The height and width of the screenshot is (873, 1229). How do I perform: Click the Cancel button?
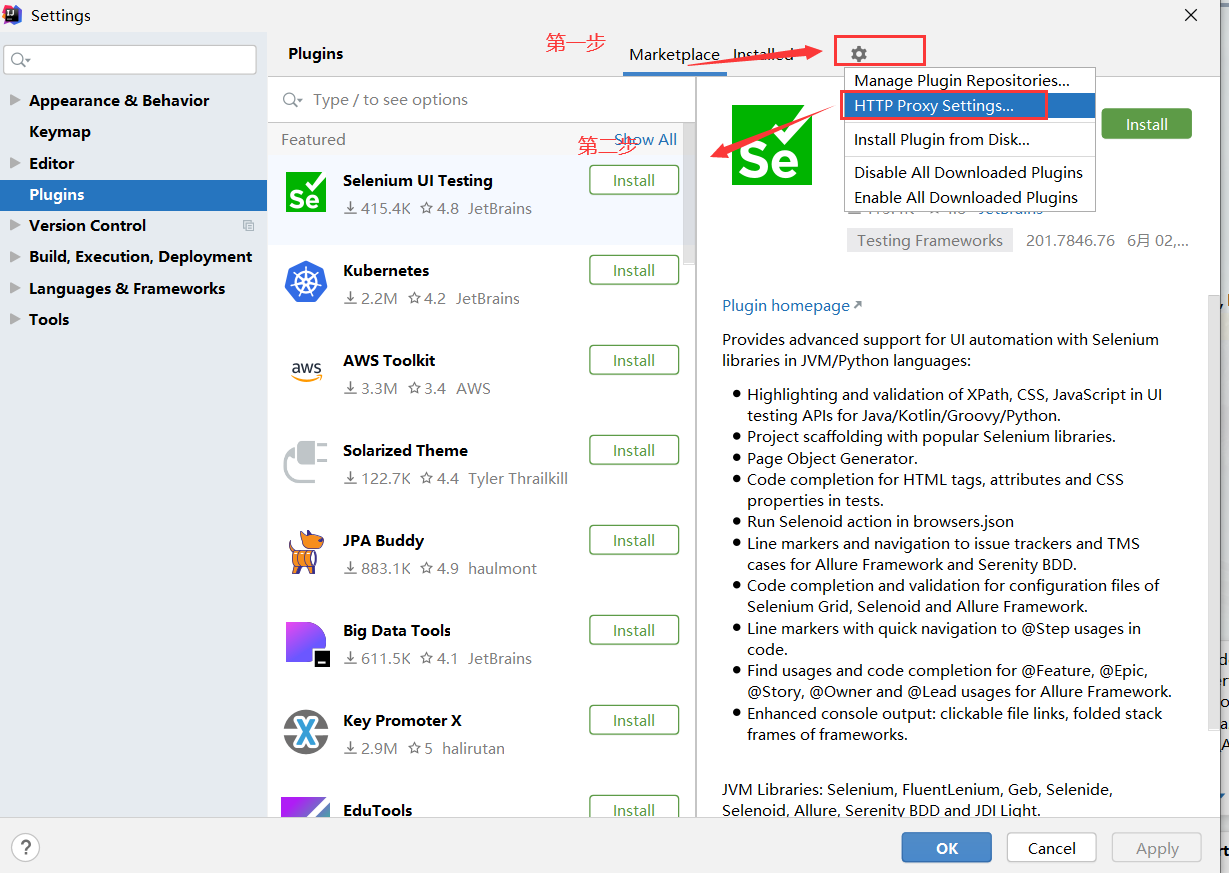pyautogui.click(x=1052, y=848)
